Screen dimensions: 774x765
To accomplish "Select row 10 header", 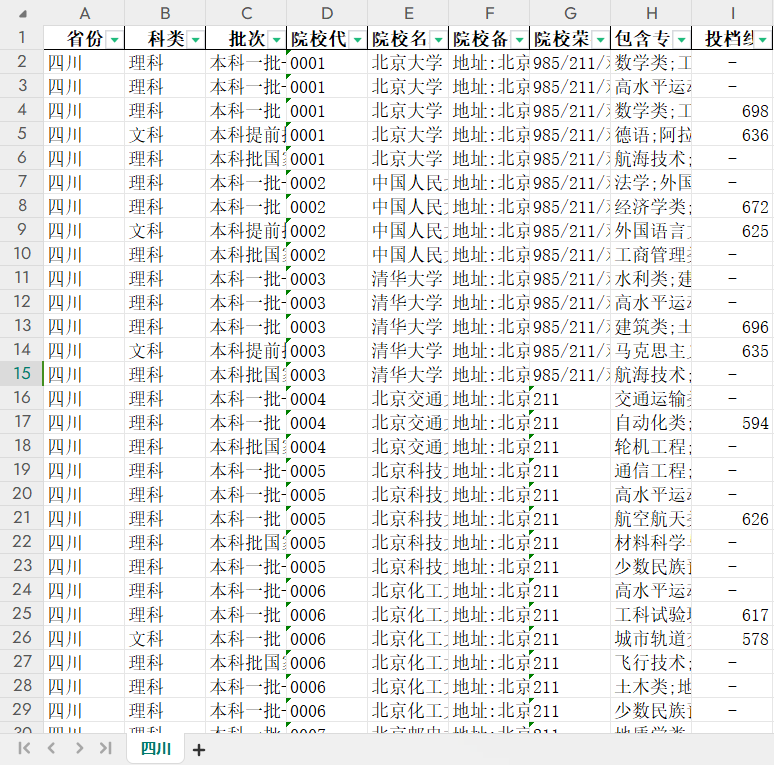I will point(22,254).
